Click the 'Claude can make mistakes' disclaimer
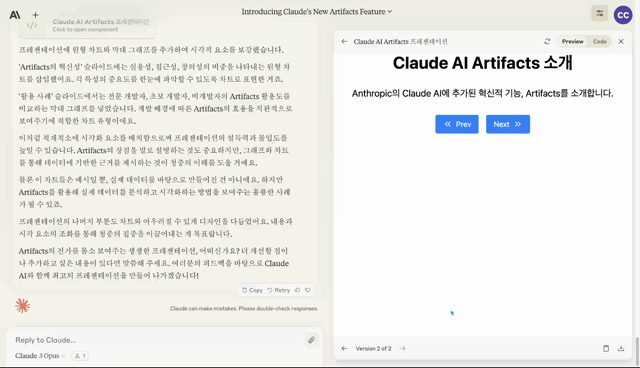The image size is (640, 368). pos(244,308)
